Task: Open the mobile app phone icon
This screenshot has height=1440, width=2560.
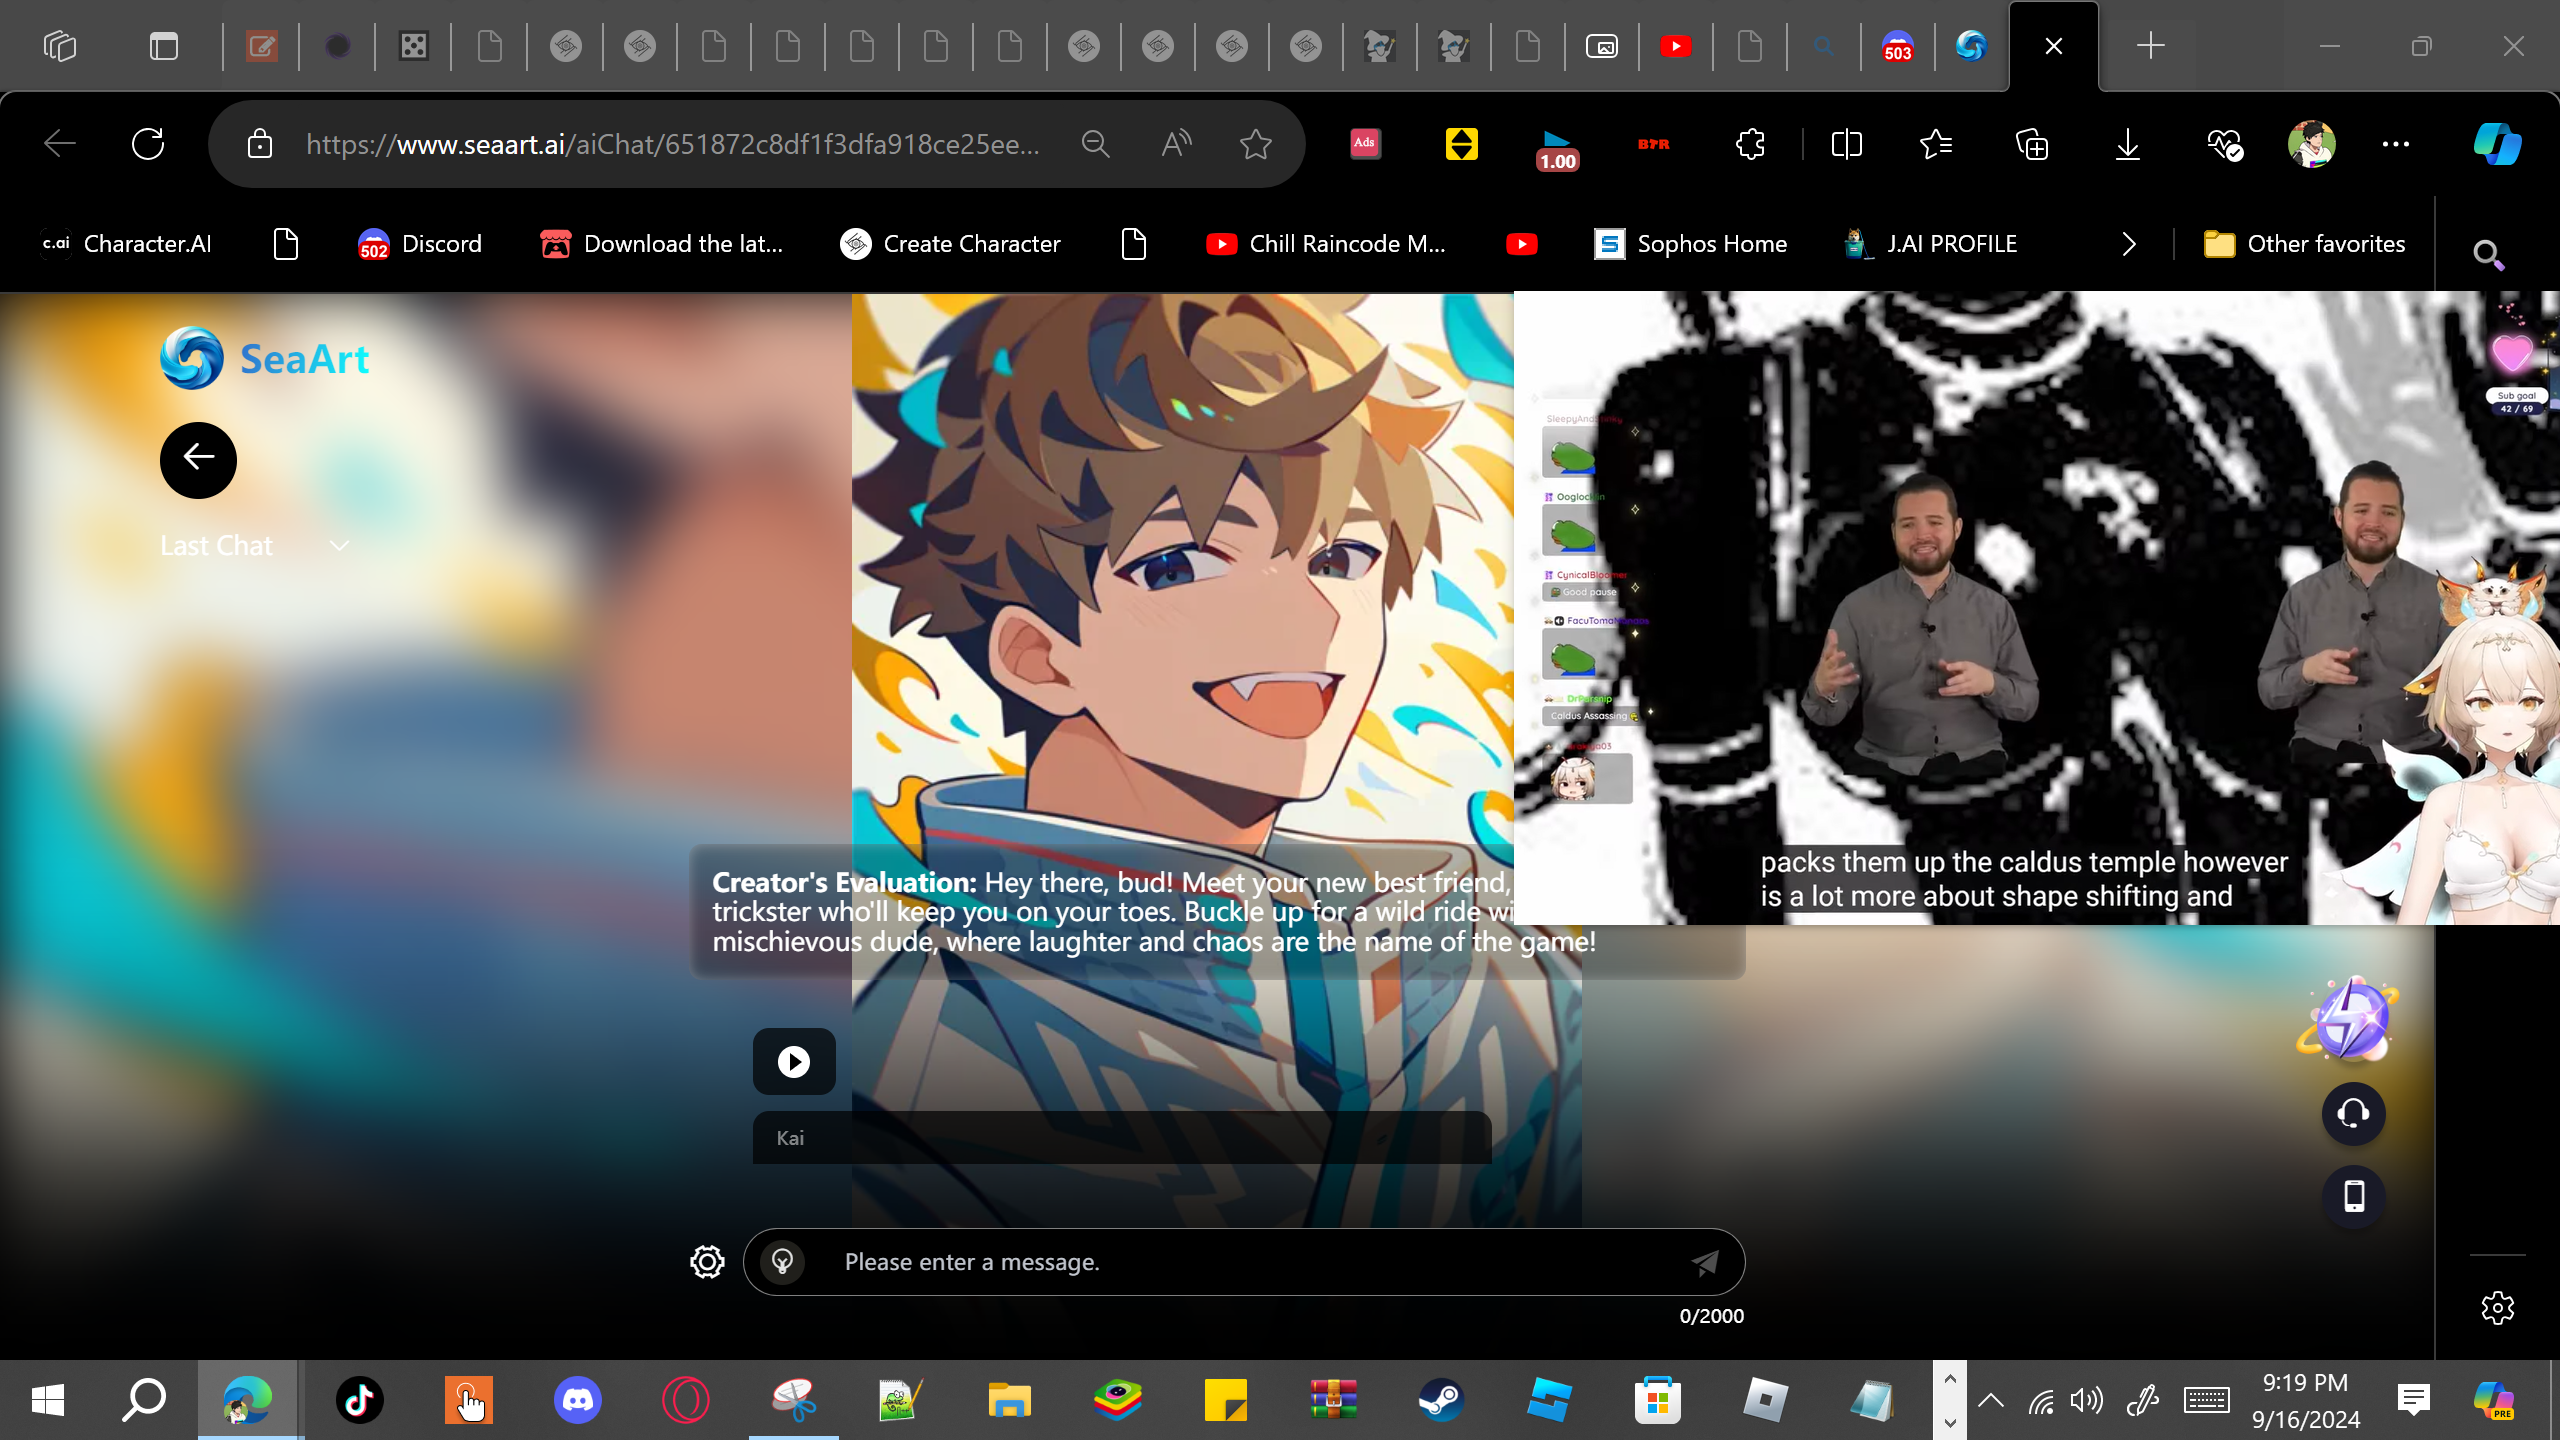Action: 2354,1196
